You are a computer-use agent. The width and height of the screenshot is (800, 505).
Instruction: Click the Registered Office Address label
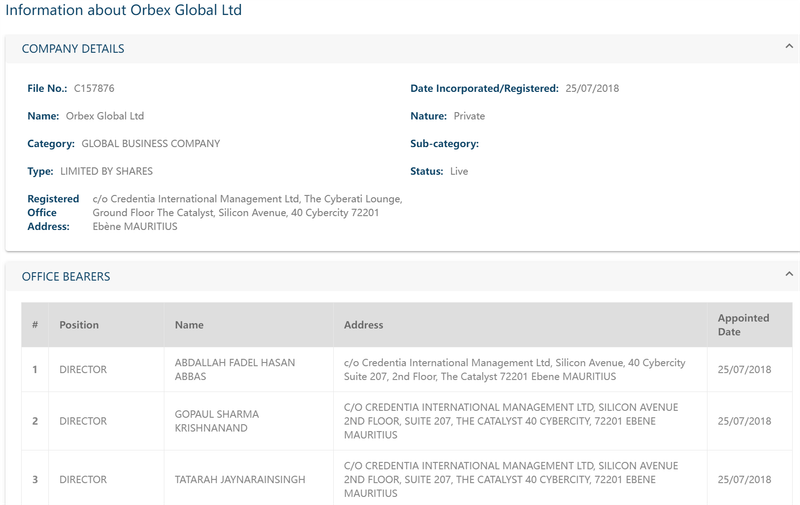point(53,212)
